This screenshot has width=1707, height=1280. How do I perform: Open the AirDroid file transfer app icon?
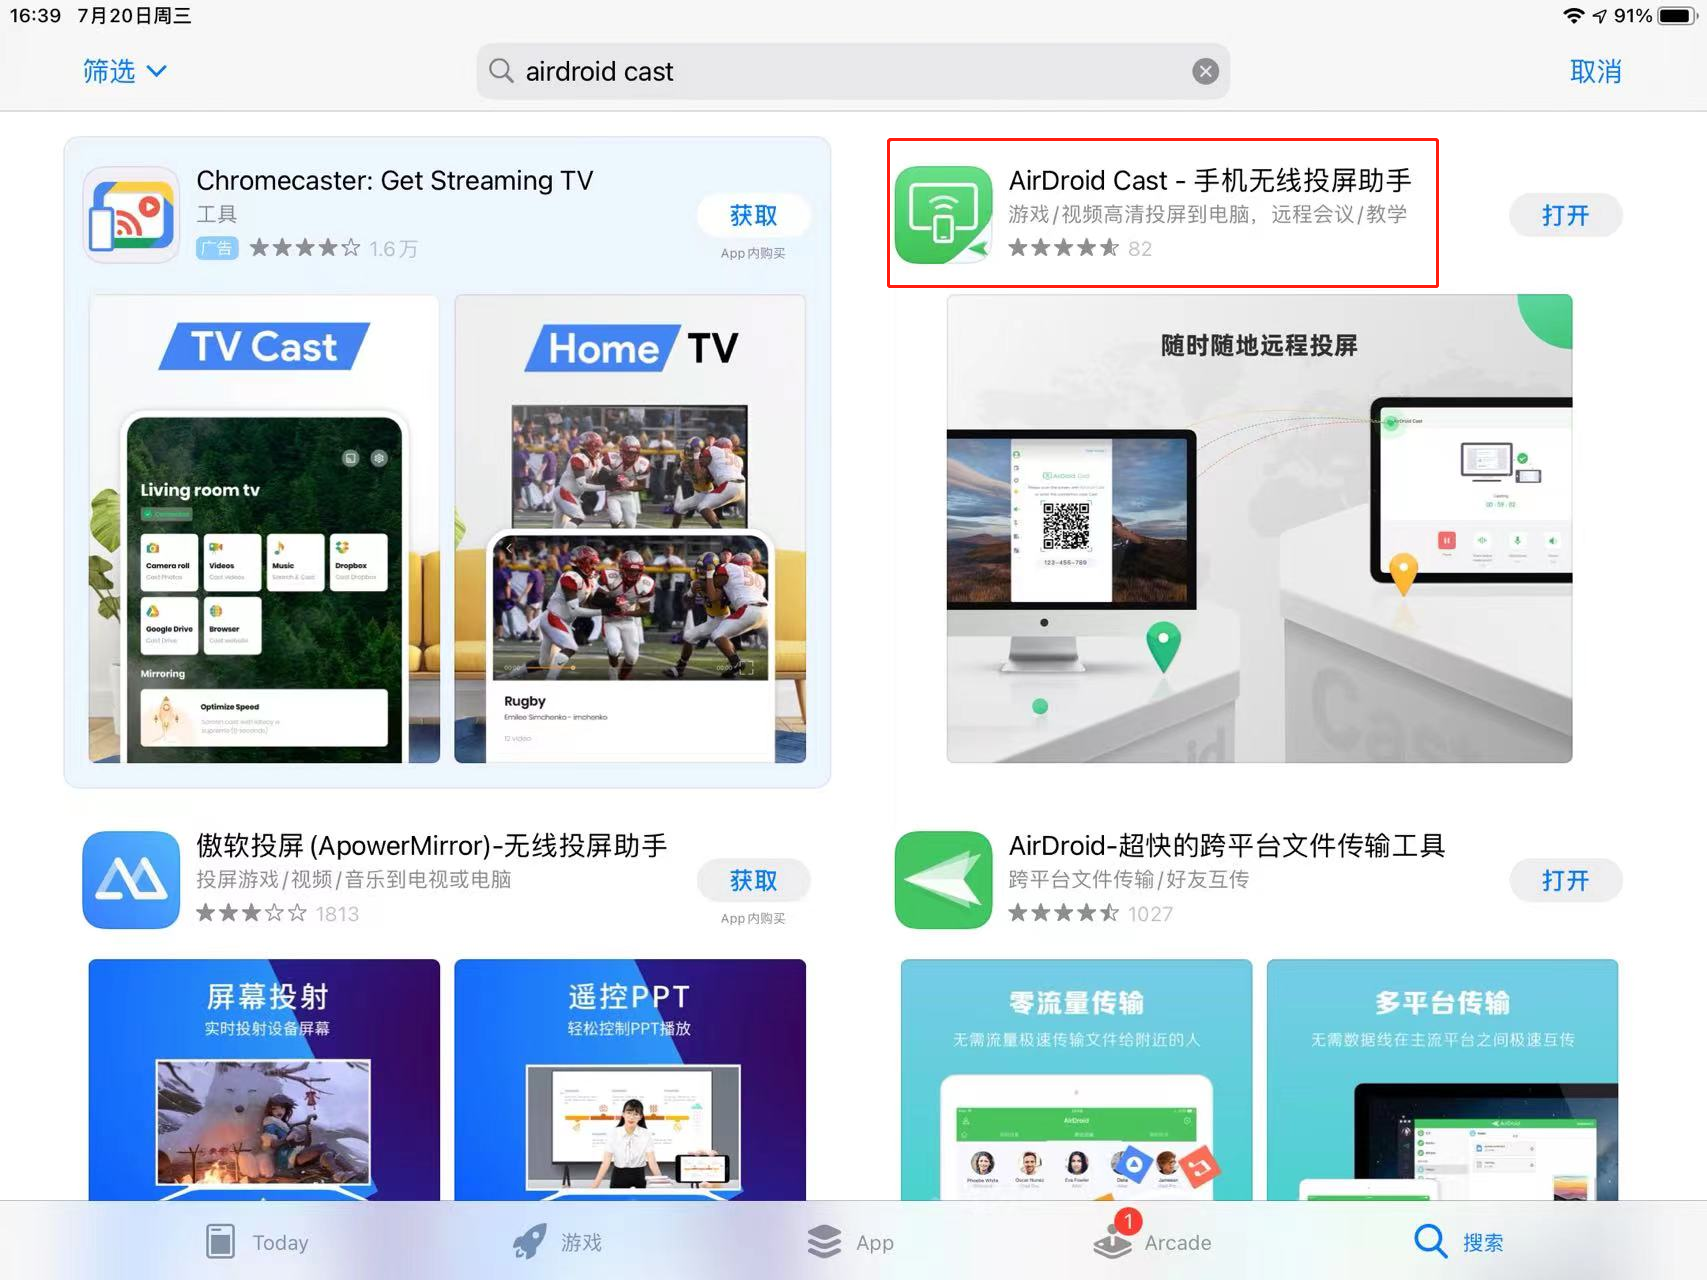click(941, 879)
